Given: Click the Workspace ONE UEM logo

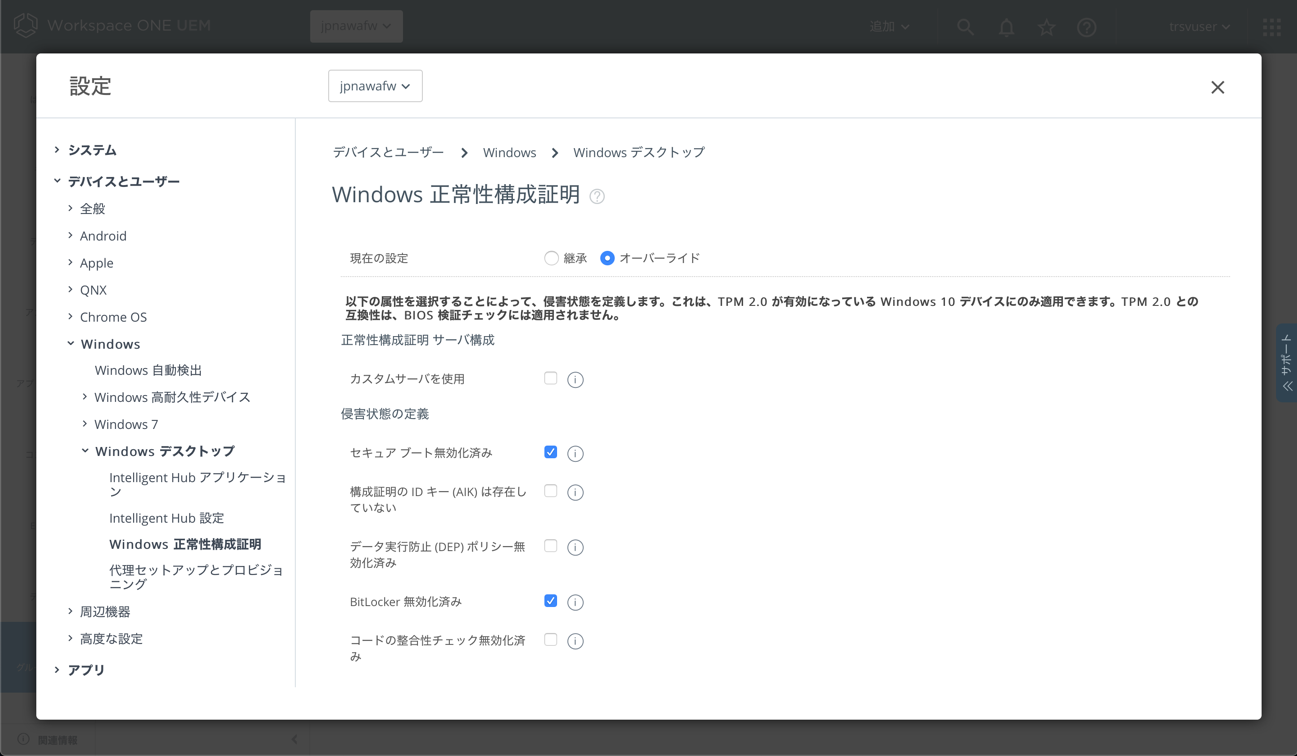Looking at the screenshot, I should pyautogui.click(x=112, y=26).
